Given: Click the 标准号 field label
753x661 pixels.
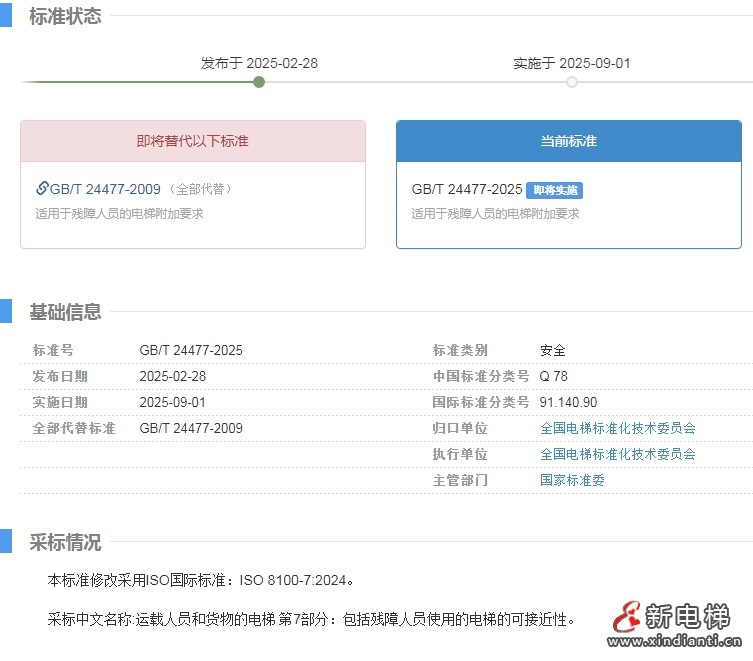Looking at the screenshot, I should pos(53,350).
